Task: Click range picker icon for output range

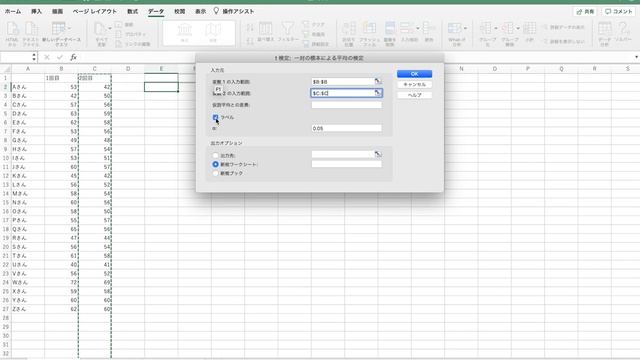Action: [378, 154]
